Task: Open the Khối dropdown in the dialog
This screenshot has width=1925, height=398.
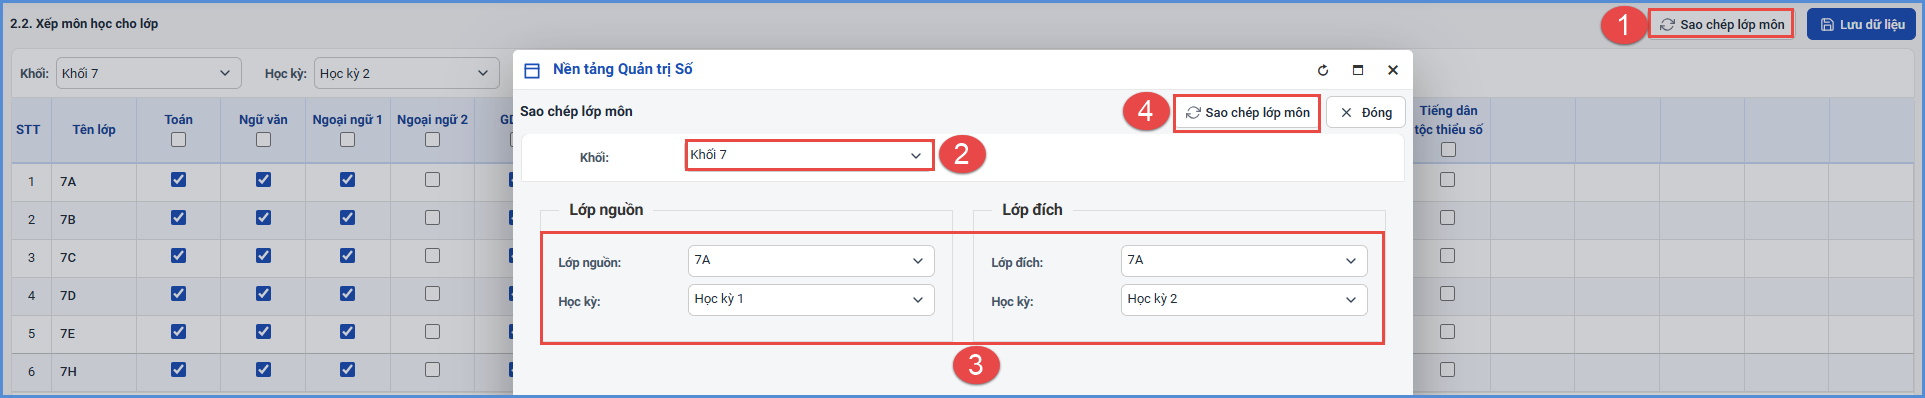Action: point(808,155)
